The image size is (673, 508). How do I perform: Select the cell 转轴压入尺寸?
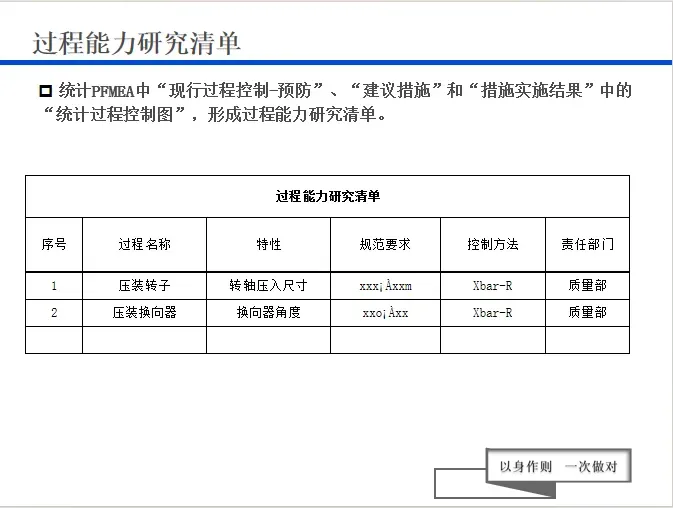[269, 286]
